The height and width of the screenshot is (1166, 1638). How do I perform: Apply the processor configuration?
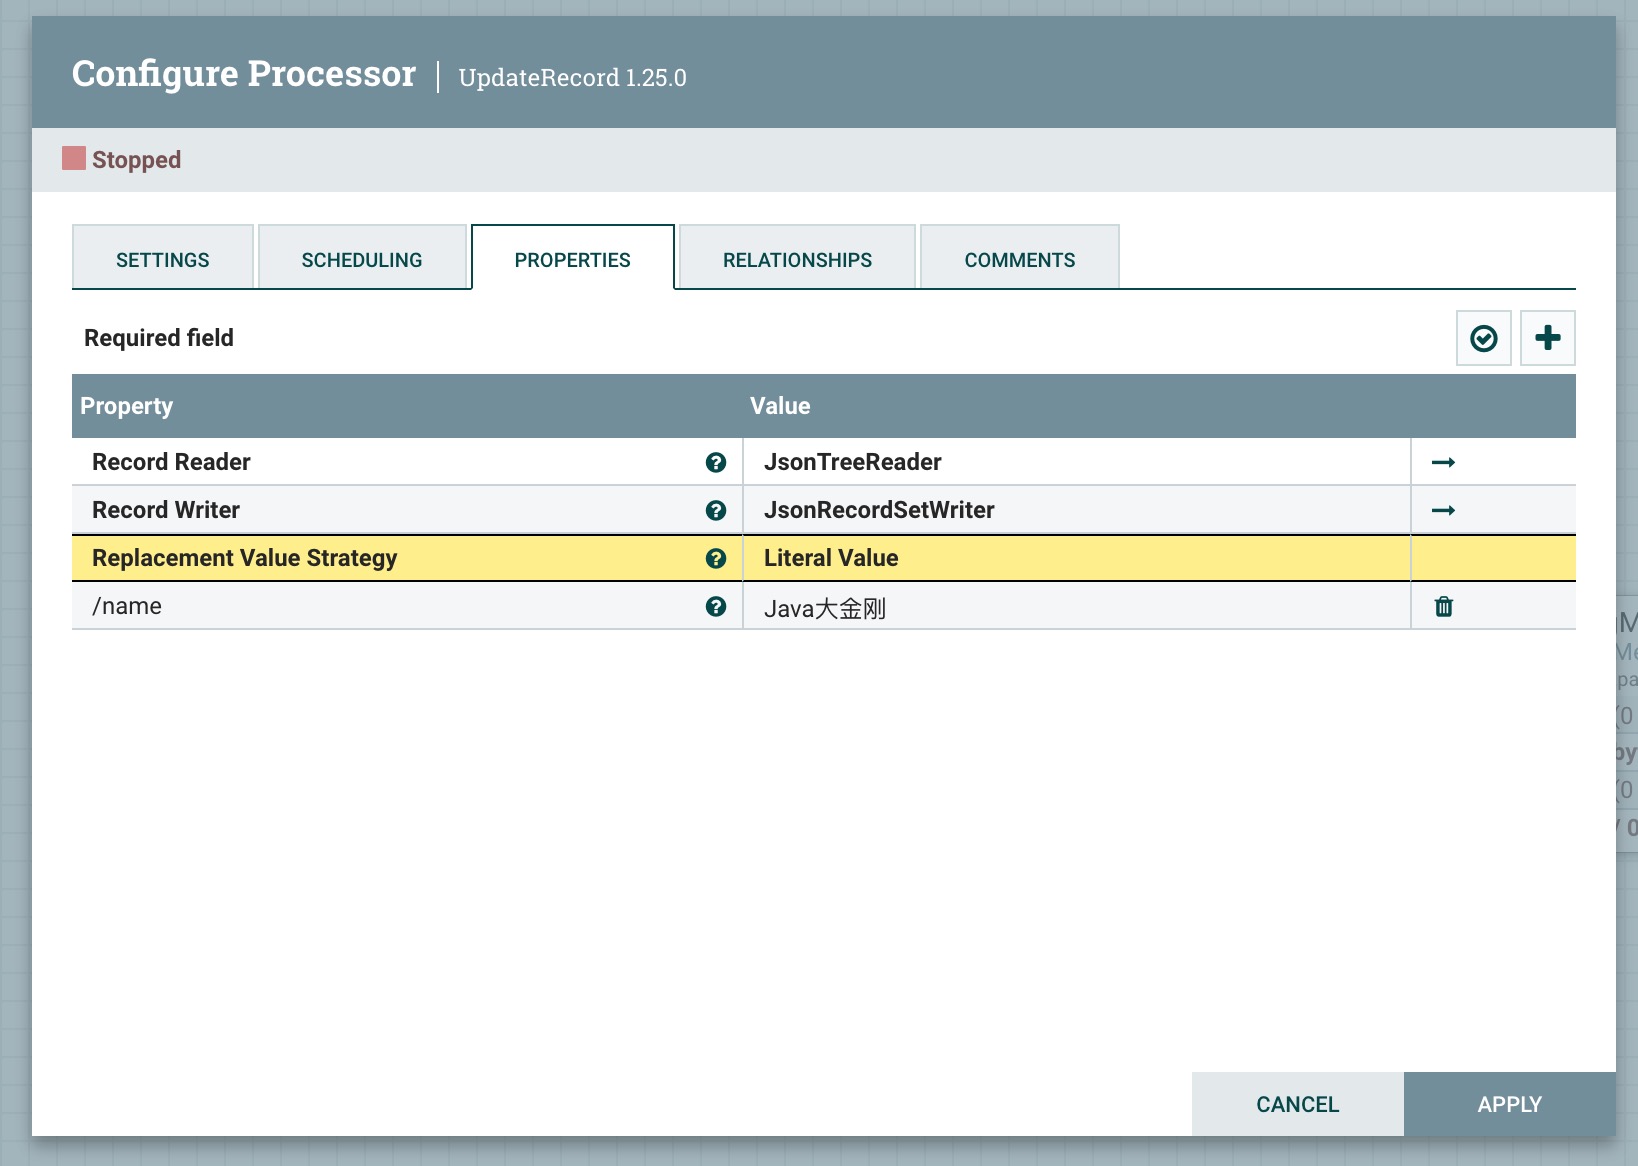tap(1510, 1104)
